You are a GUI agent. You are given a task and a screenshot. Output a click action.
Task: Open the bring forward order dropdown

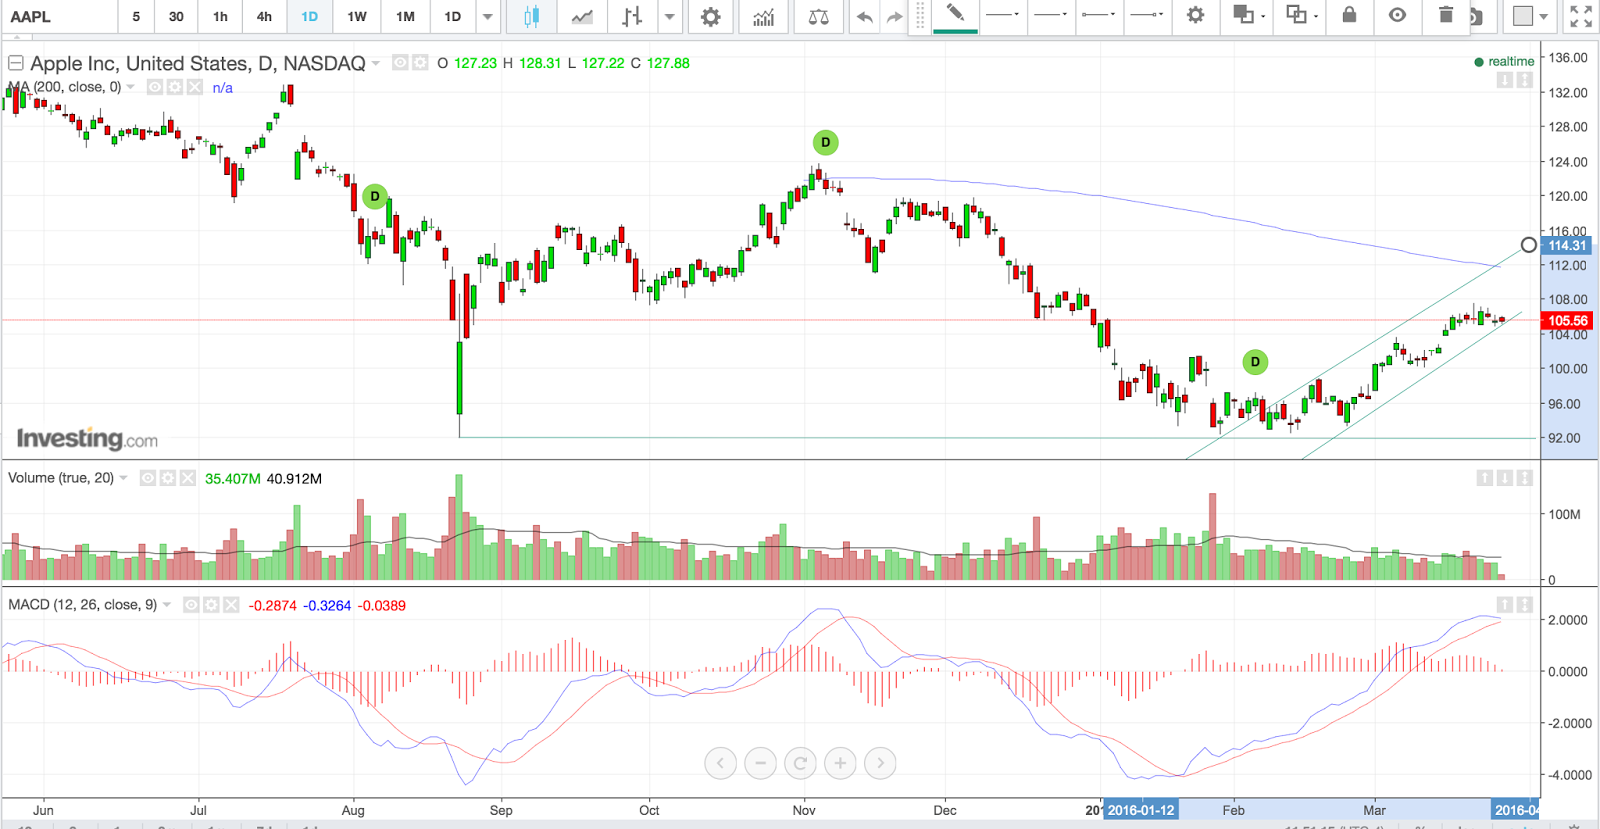[1248, 15]
